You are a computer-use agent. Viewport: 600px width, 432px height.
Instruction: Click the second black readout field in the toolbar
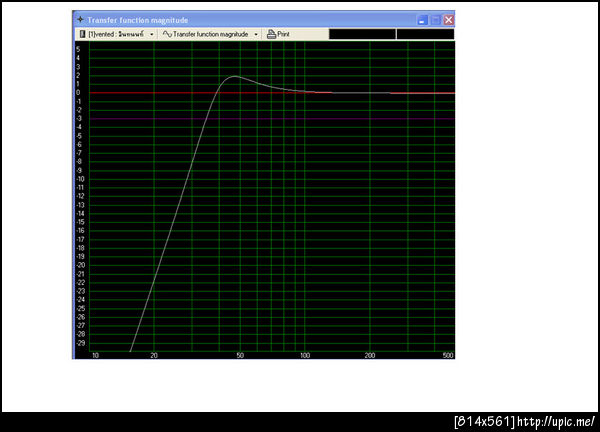point(426,34)
